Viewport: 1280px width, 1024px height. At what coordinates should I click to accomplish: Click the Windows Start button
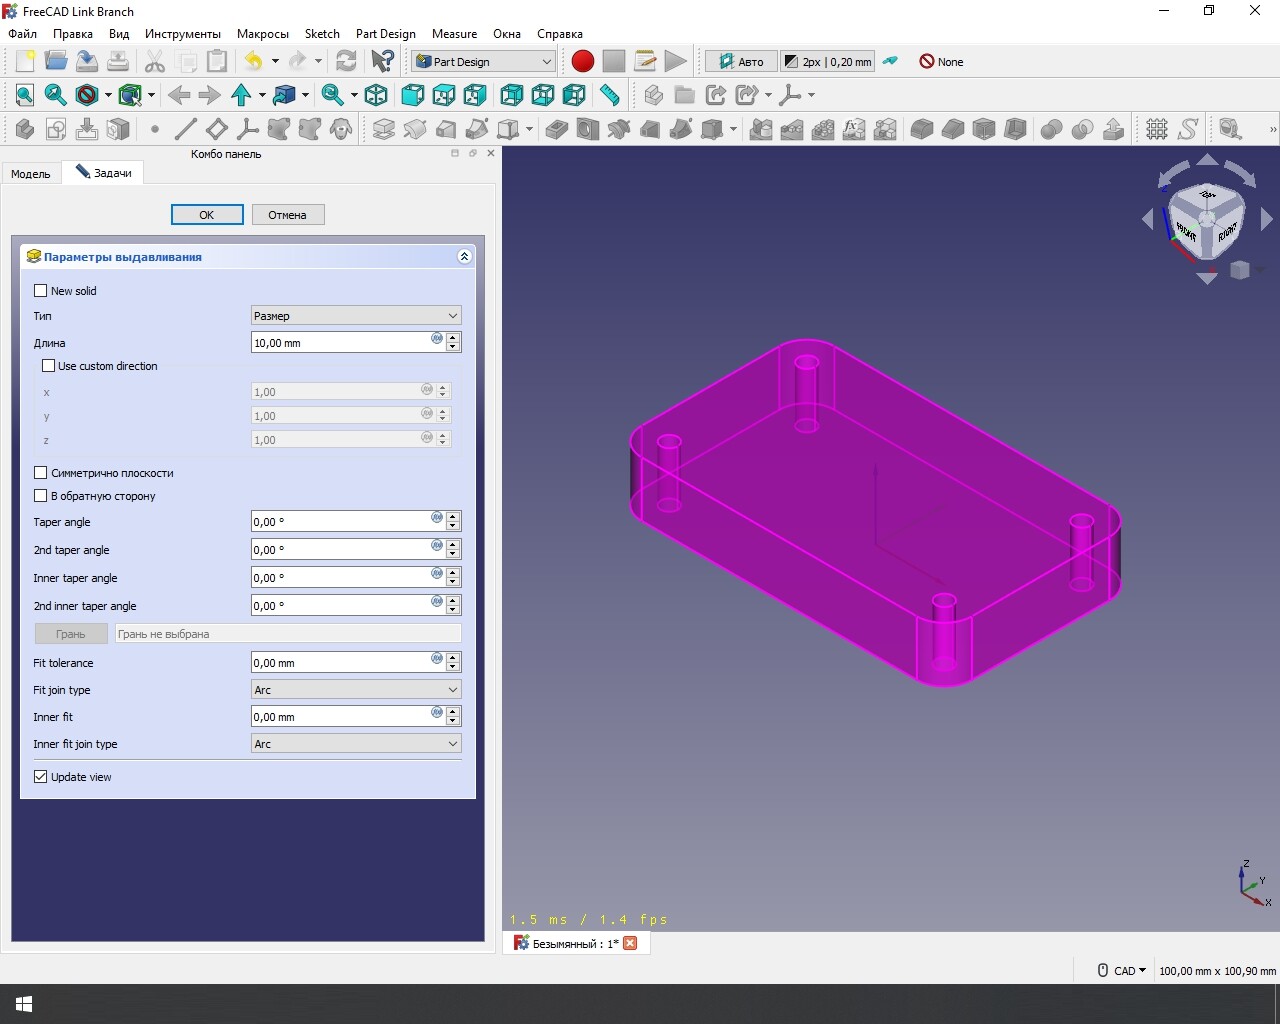point(24,1004)
